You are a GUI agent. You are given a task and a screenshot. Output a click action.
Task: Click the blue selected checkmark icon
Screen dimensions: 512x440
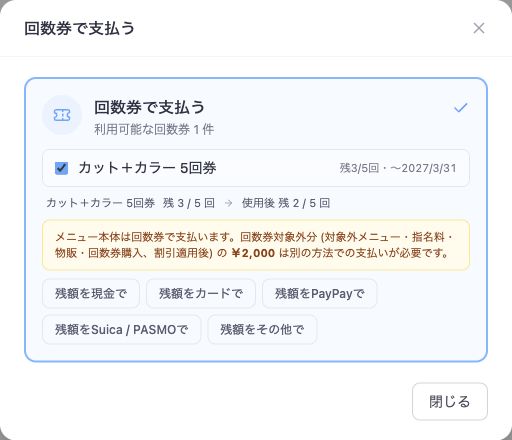point(461,108)
